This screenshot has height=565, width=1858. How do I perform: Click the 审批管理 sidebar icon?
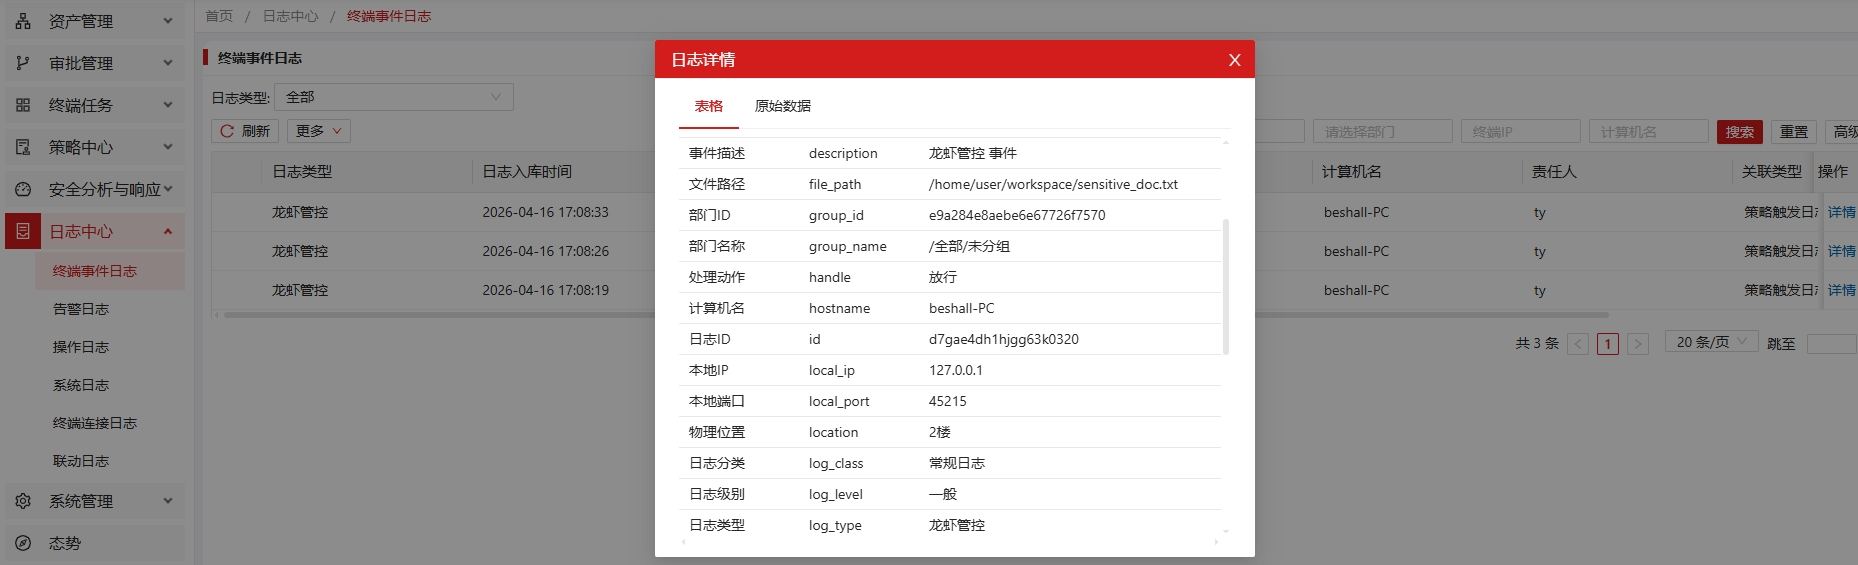(23, 63)
